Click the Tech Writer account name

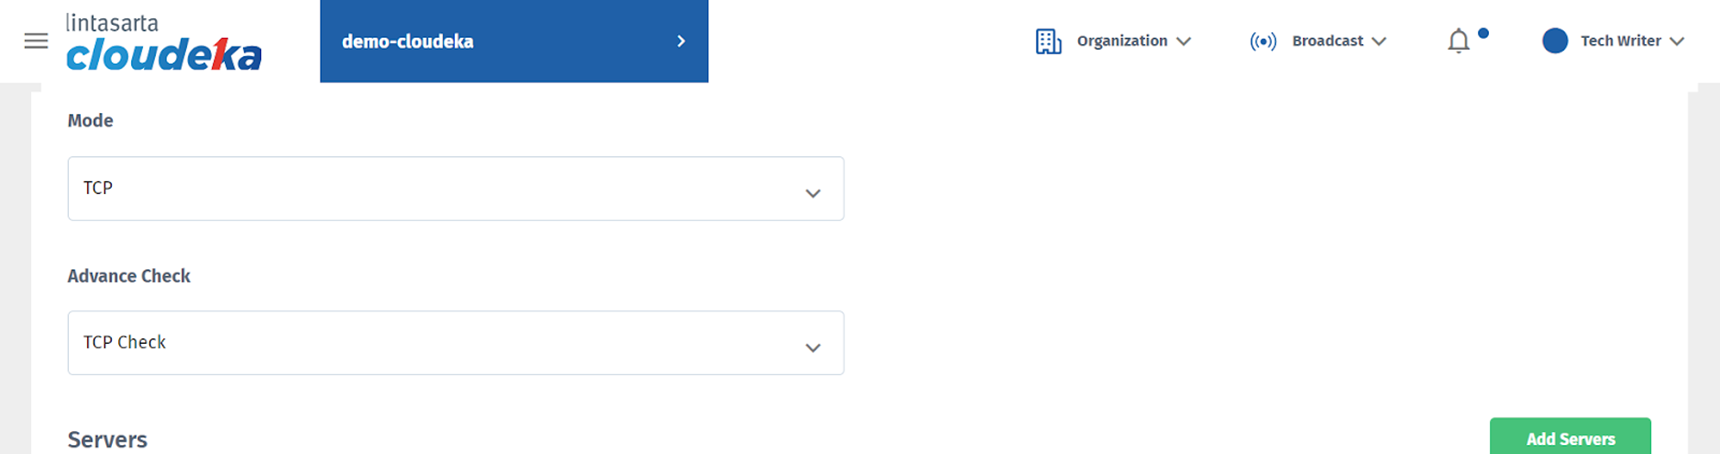coord(1620,41)
